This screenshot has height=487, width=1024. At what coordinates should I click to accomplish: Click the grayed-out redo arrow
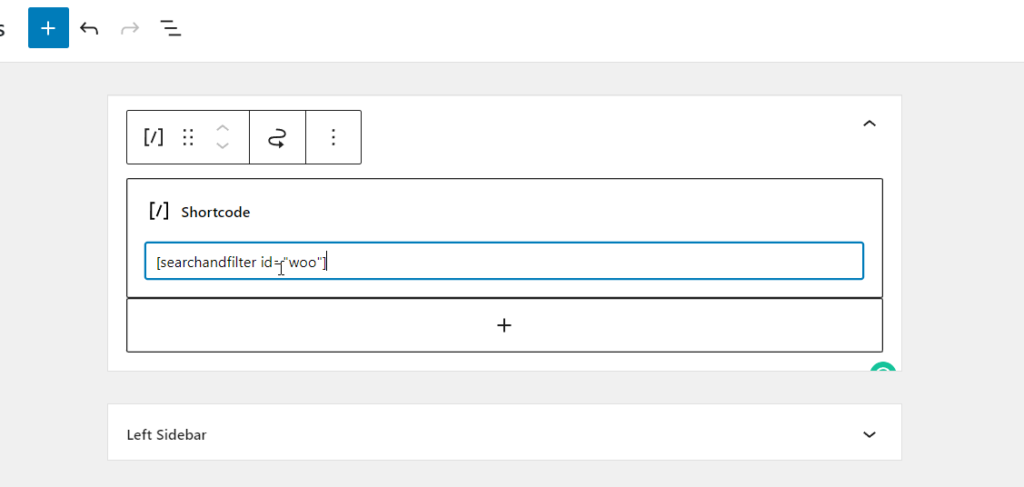click(130, 28)
